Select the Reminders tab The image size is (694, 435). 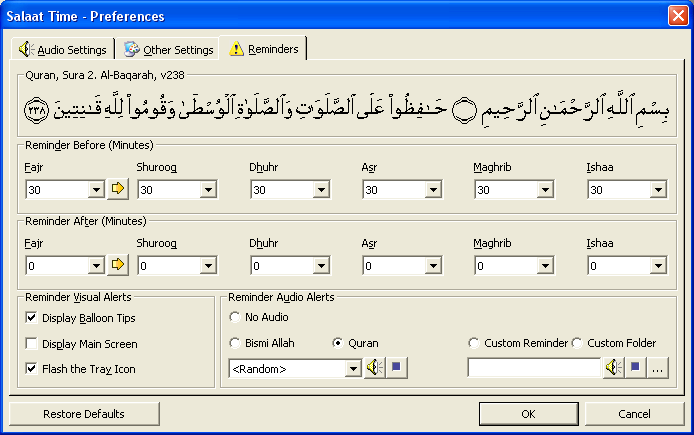click(x=263, y=49)
